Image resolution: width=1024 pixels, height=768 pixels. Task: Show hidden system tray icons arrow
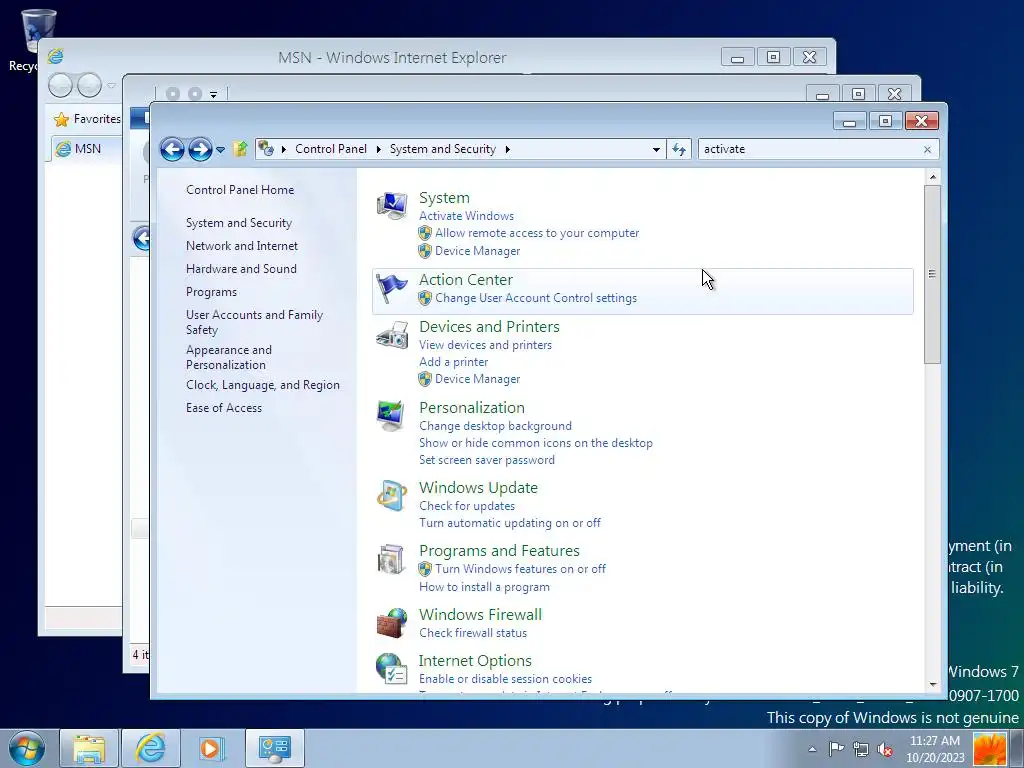pos(812,749)
